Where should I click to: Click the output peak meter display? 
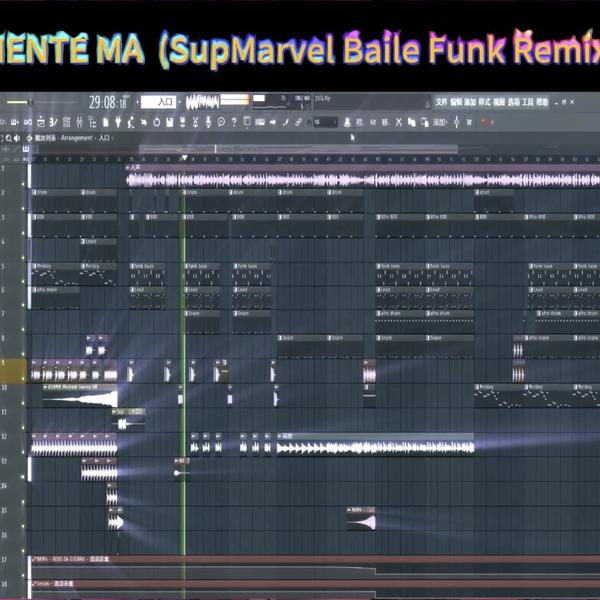point(235,100)
